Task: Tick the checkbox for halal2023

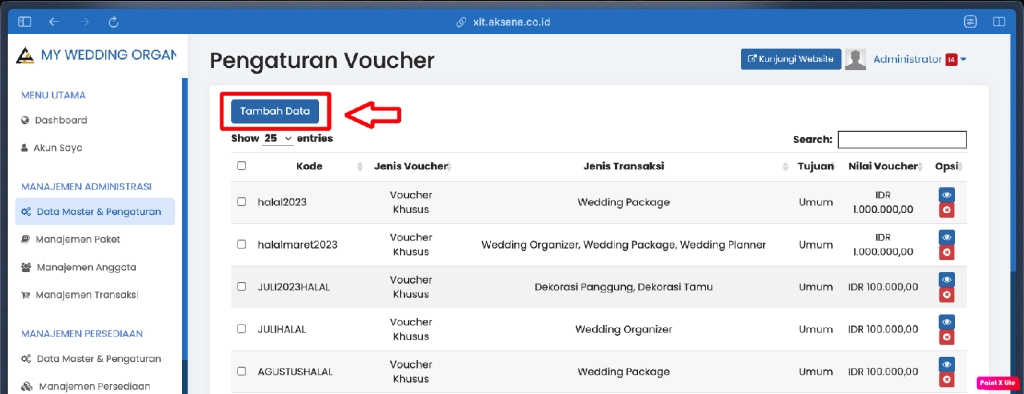Action: [x=241, y=202]
